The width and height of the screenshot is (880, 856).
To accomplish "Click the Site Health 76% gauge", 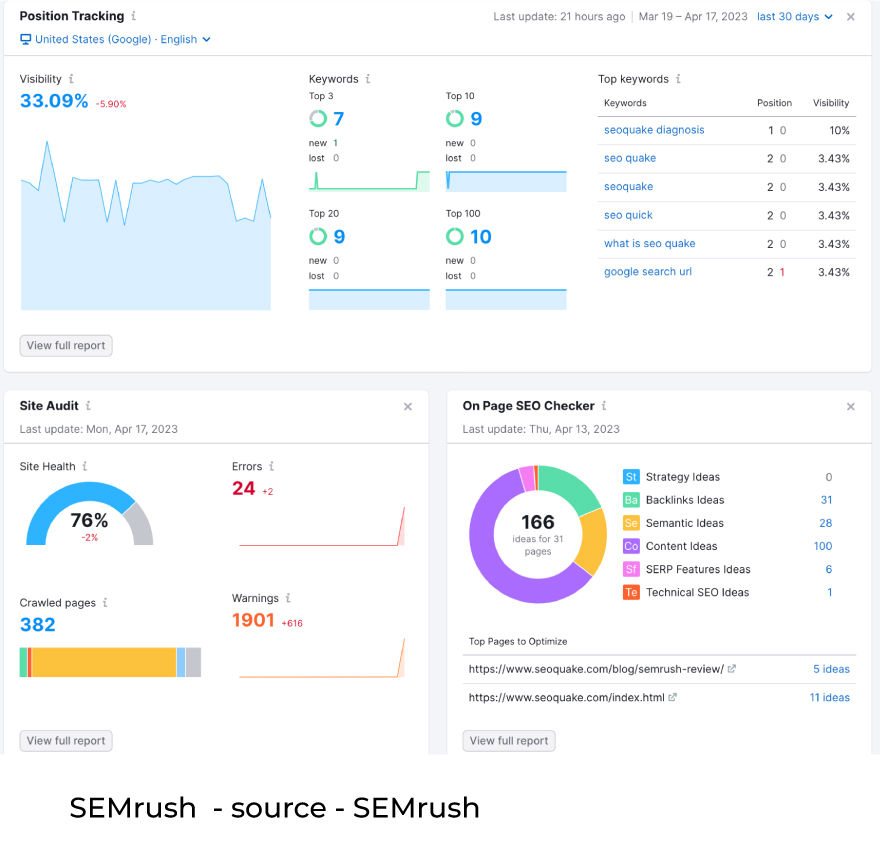I will 89,514.
